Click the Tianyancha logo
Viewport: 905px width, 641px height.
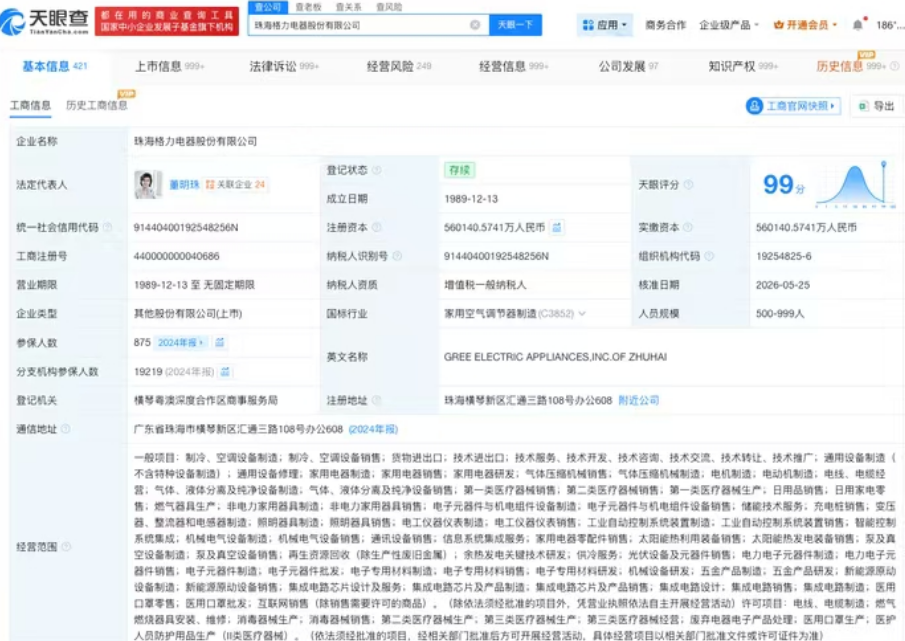tap(45, 21)
